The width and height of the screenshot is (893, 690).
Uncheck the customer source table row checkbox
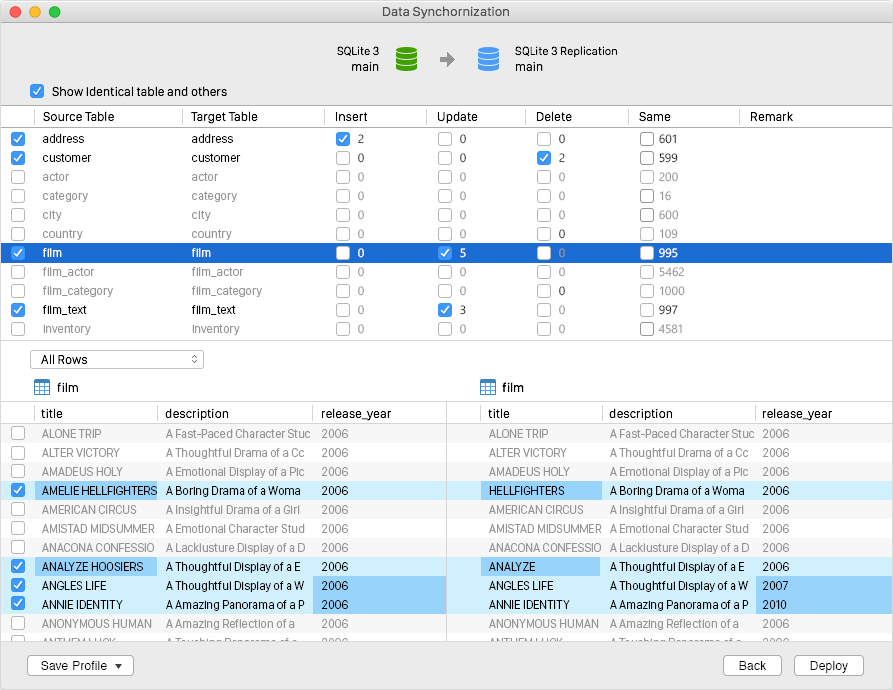[x=18, y=158]
